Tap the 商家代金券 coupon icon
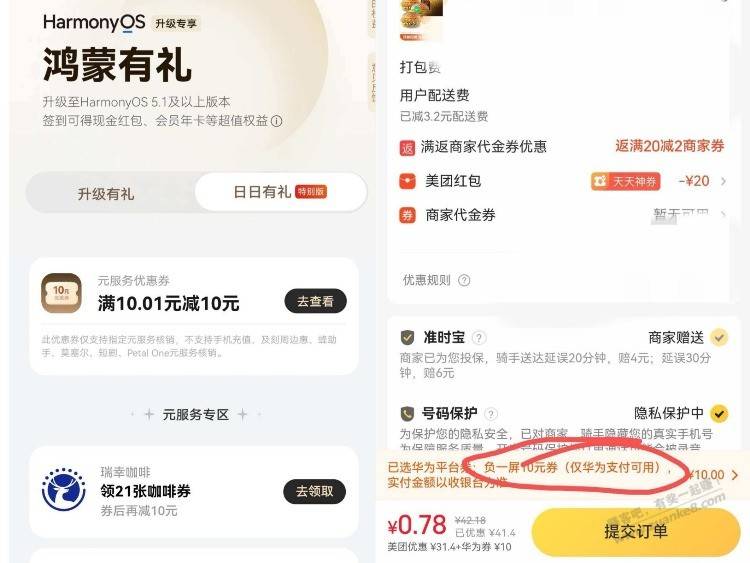The height and width of the screenshot is (563, 750). (x=408, y=215)
